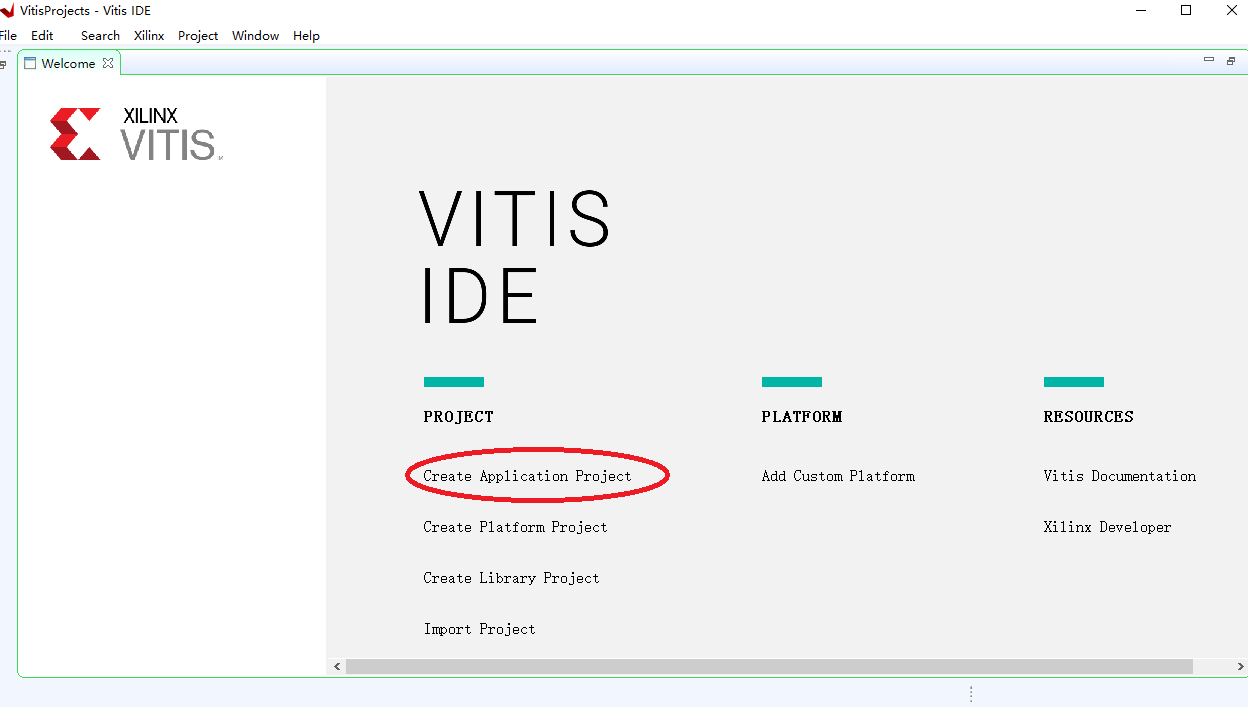Click the Vitis IDE title bar icon
The image size is (1248, 707).
point(7,11)
